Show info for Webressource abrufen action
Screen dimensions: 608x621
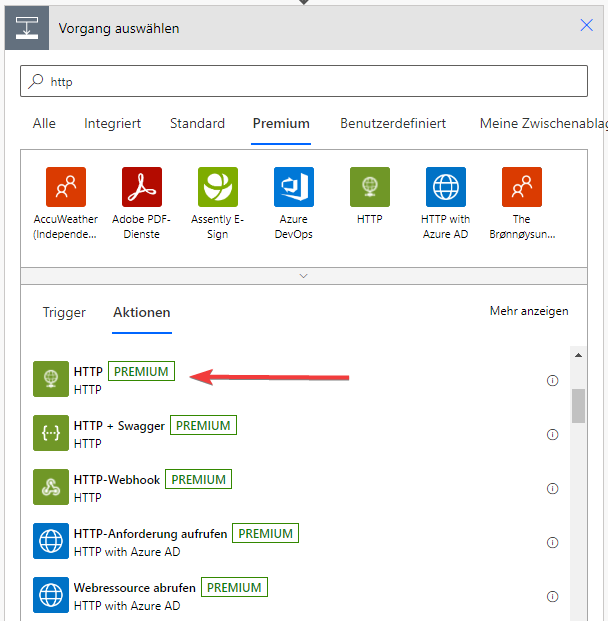point(553,597)
